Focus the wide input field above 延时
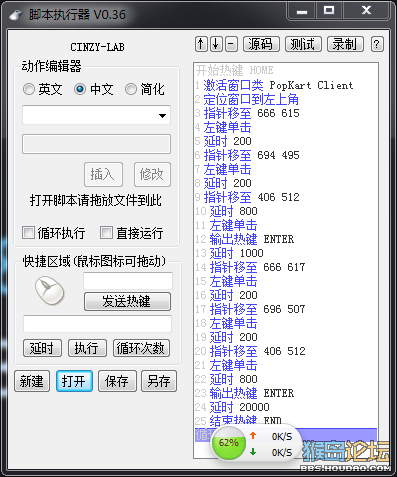This screenshot has width=397, height=477. click(97, 324)
